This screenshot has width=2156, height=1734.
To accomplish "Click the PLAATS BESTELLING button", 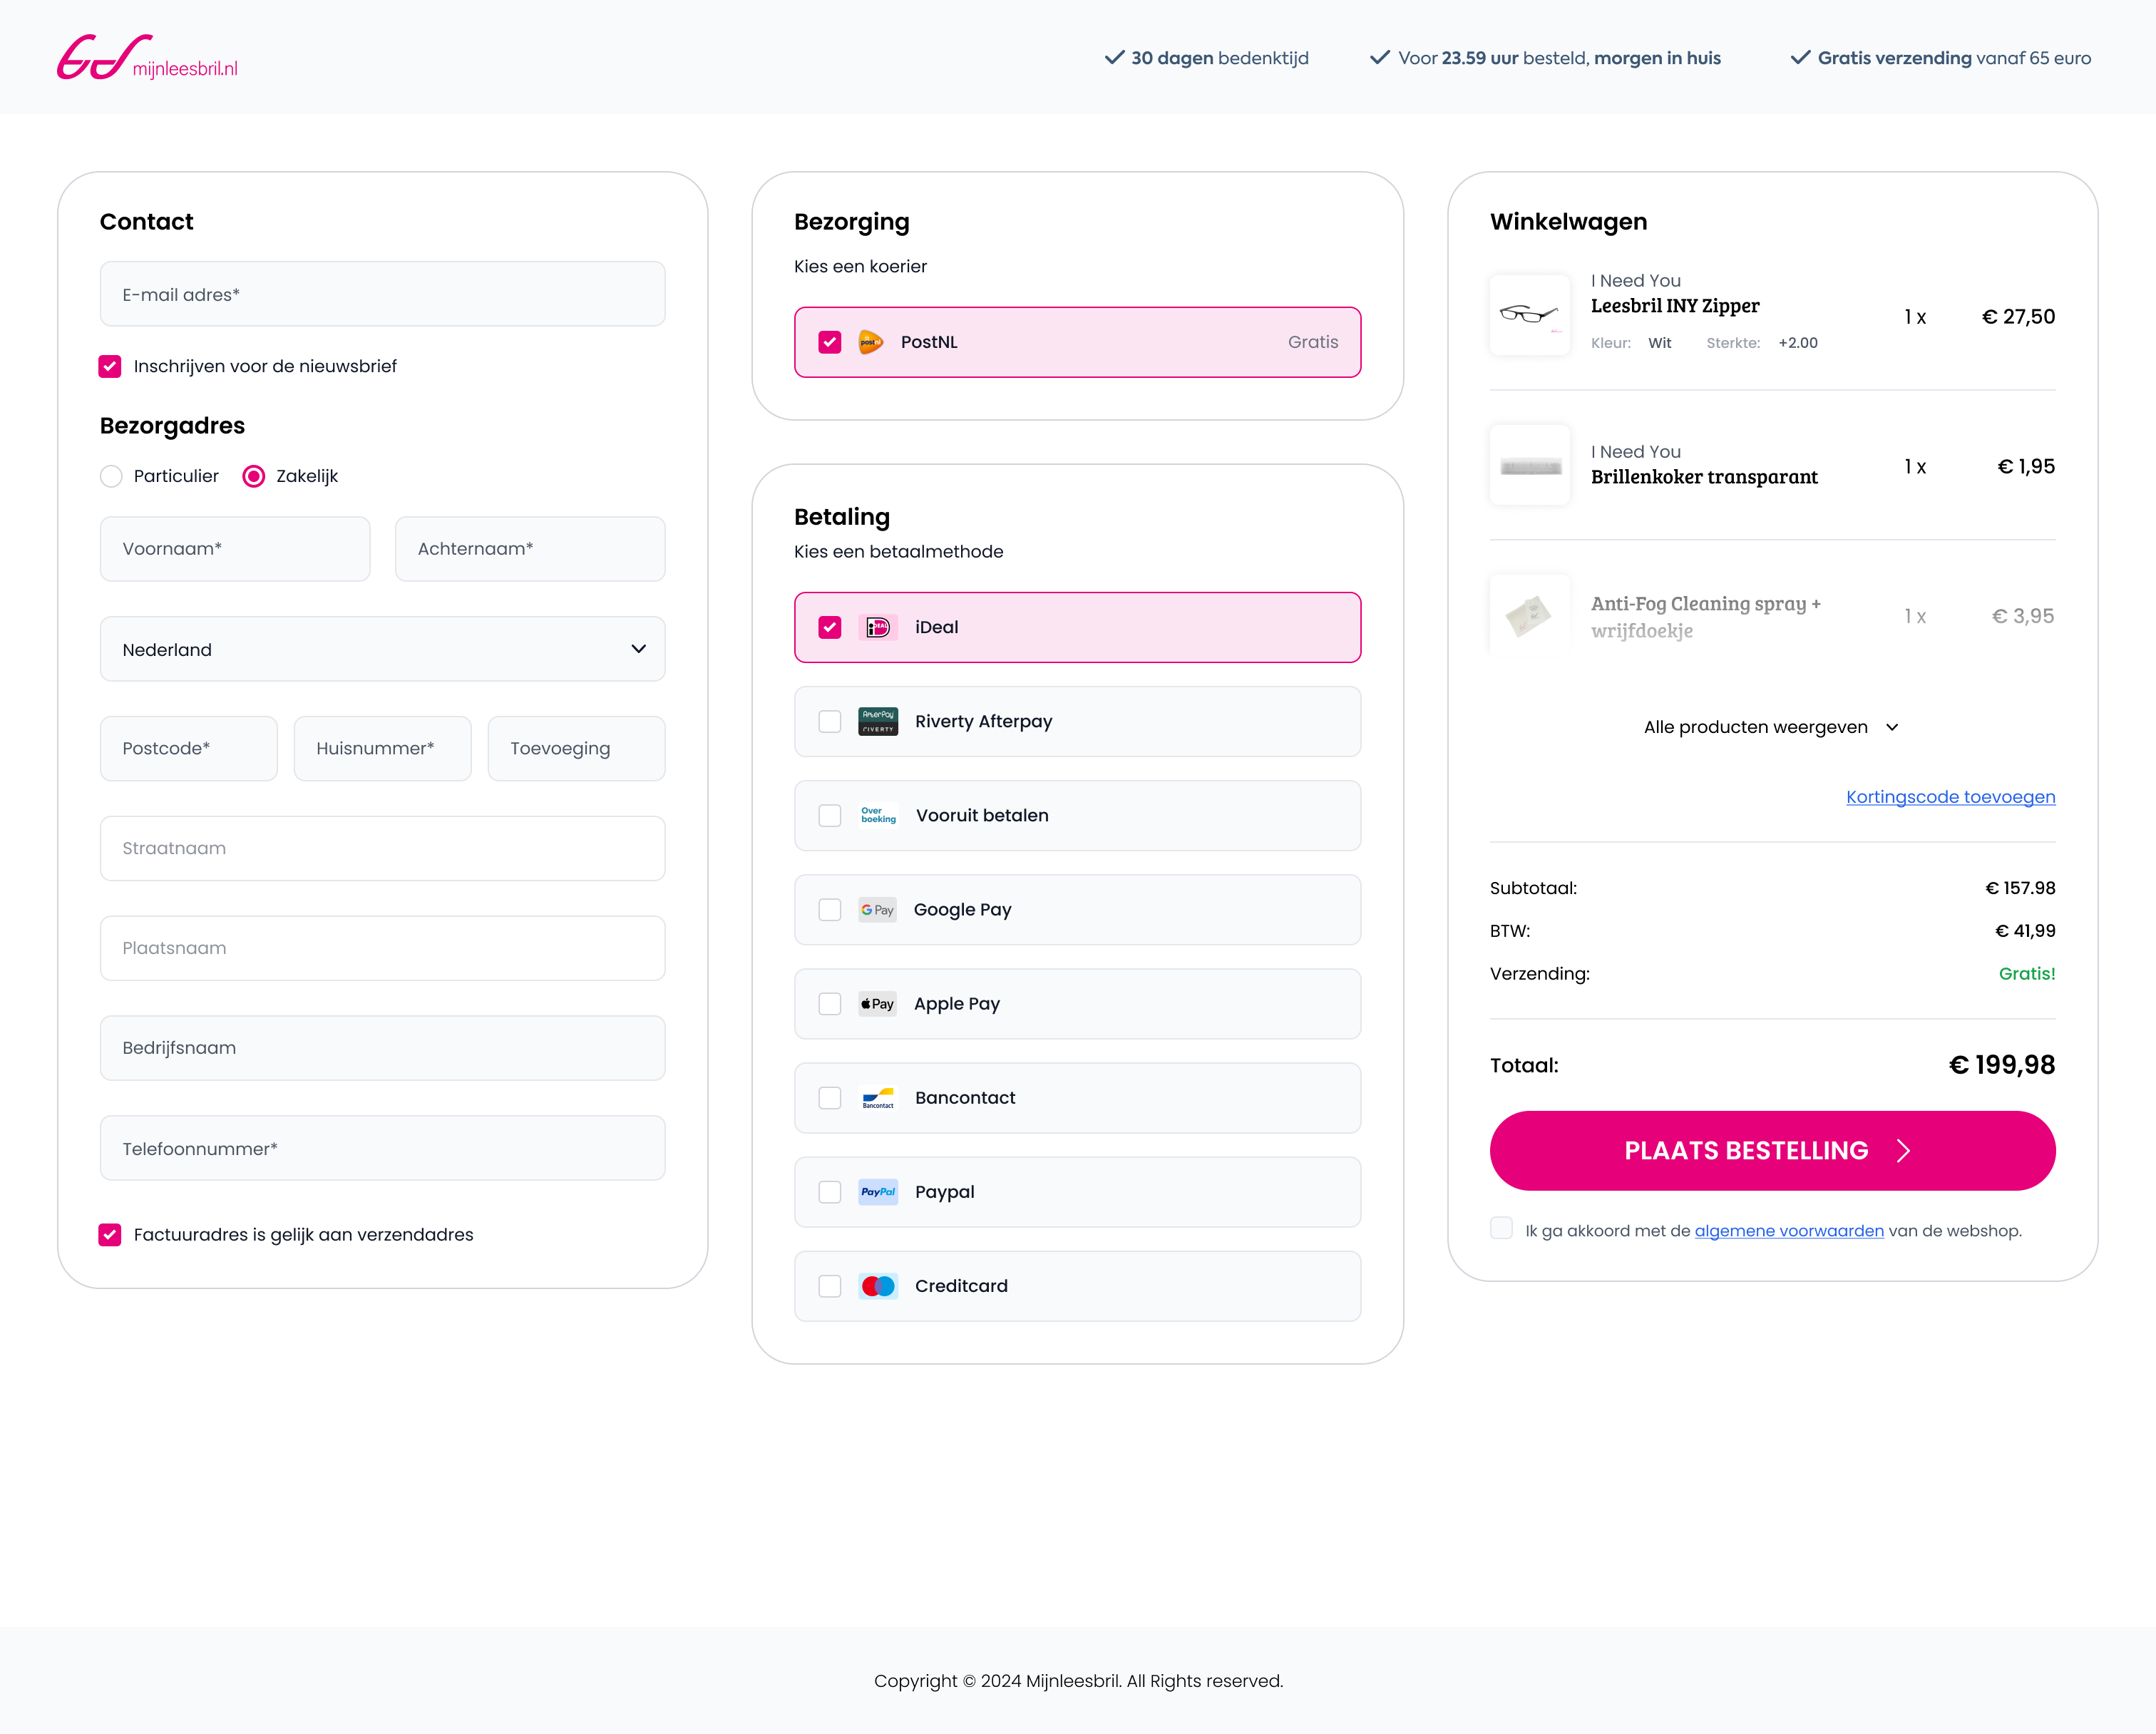I will pos(1771,1150).
